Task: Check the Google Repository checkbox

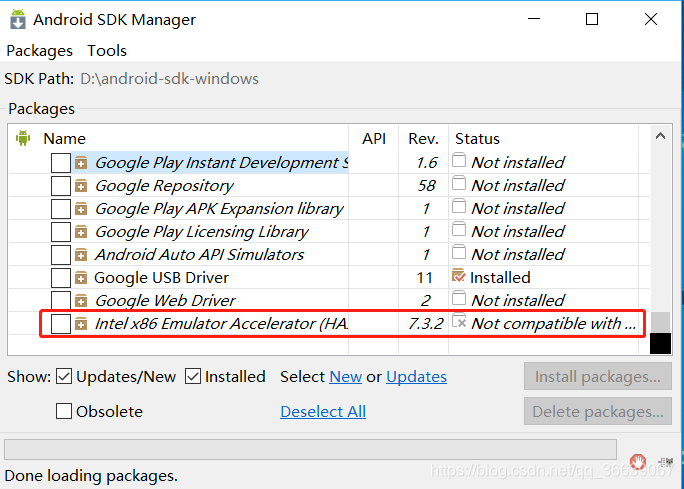Action: 61,186
